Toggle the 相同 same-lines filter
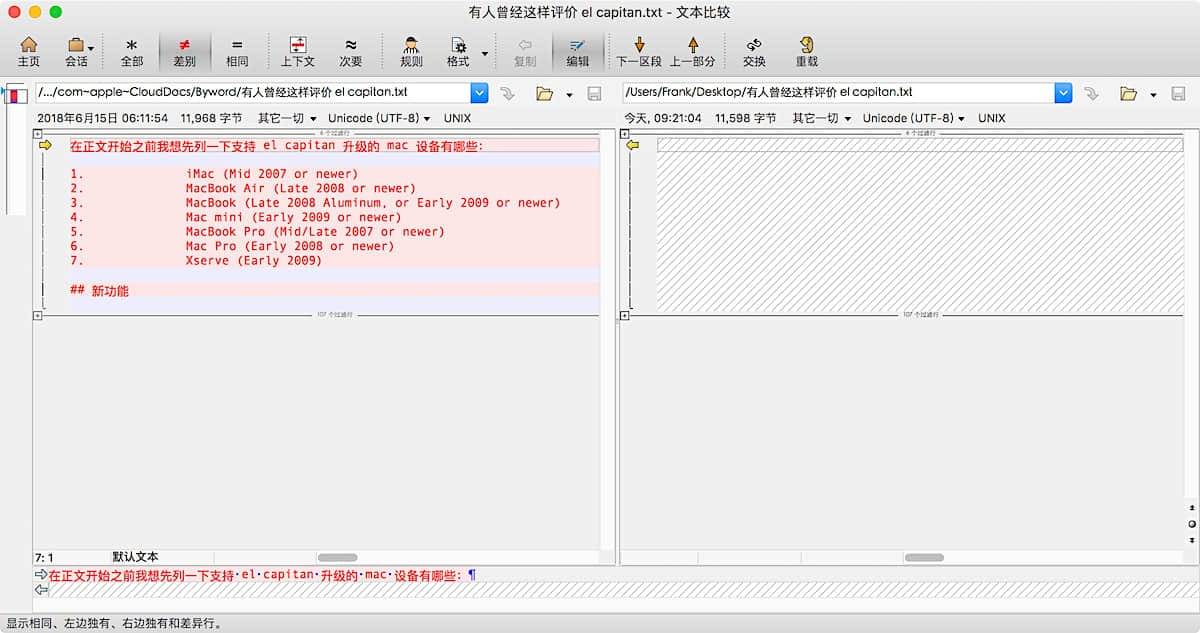Screen dimensions: 1200x633 point(237,52)
